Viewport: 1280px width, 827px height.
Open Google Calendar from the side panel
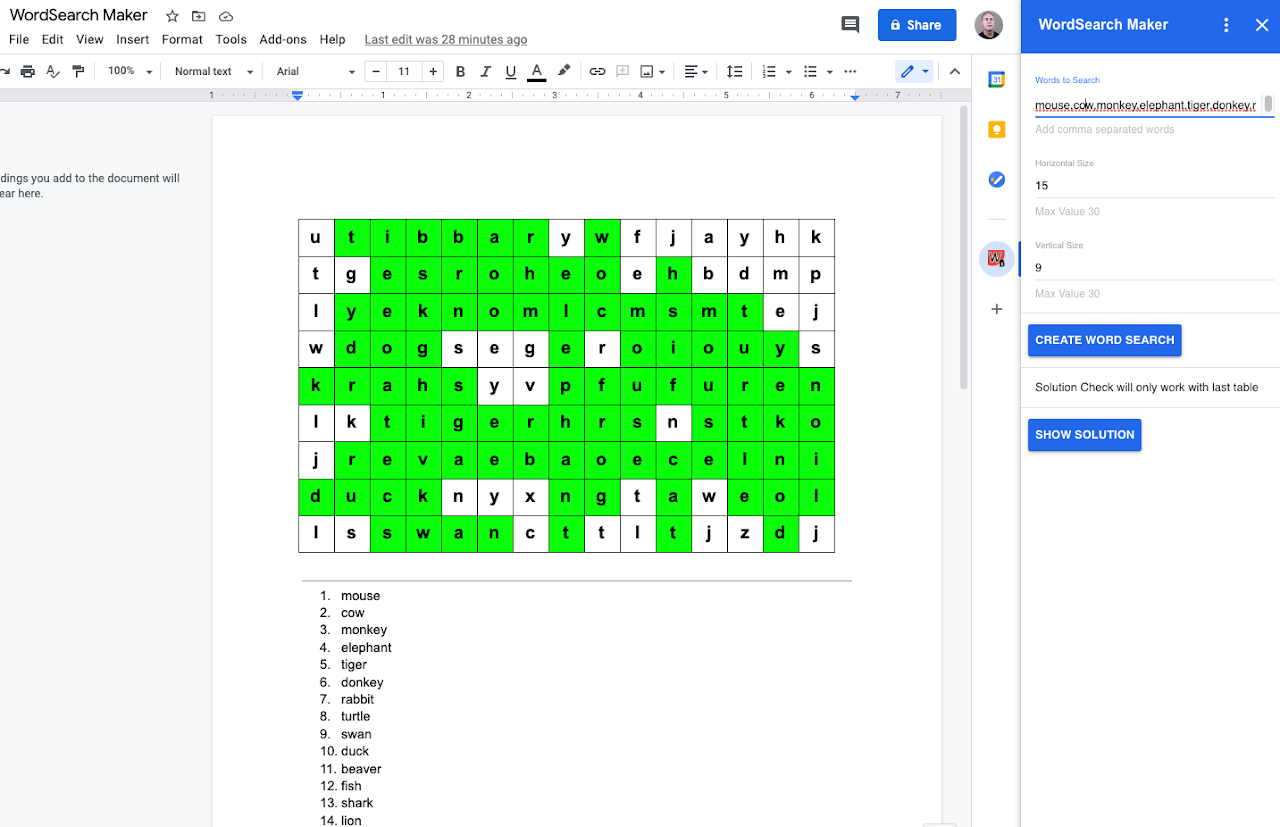(996, 78)
